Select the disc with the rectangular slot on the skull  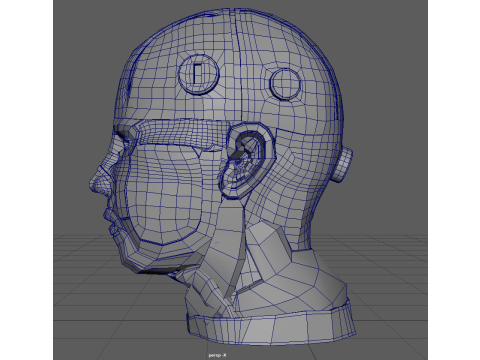coord(198,74)
